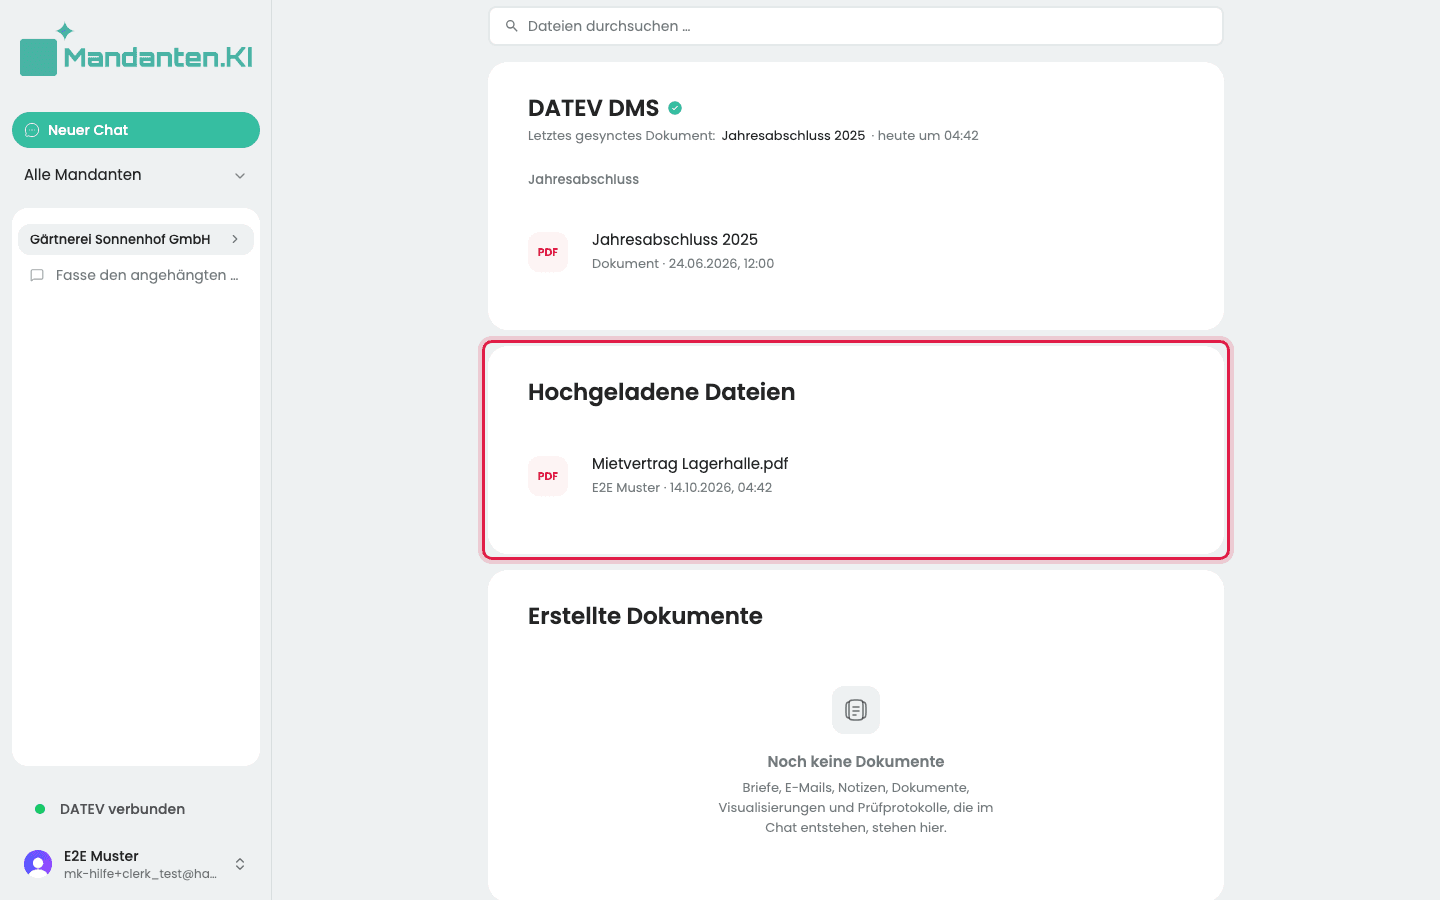The width and height of the screenshot is (1440, 900).
Task: Click the DATEV DMS verified badge
Action: 675,108
